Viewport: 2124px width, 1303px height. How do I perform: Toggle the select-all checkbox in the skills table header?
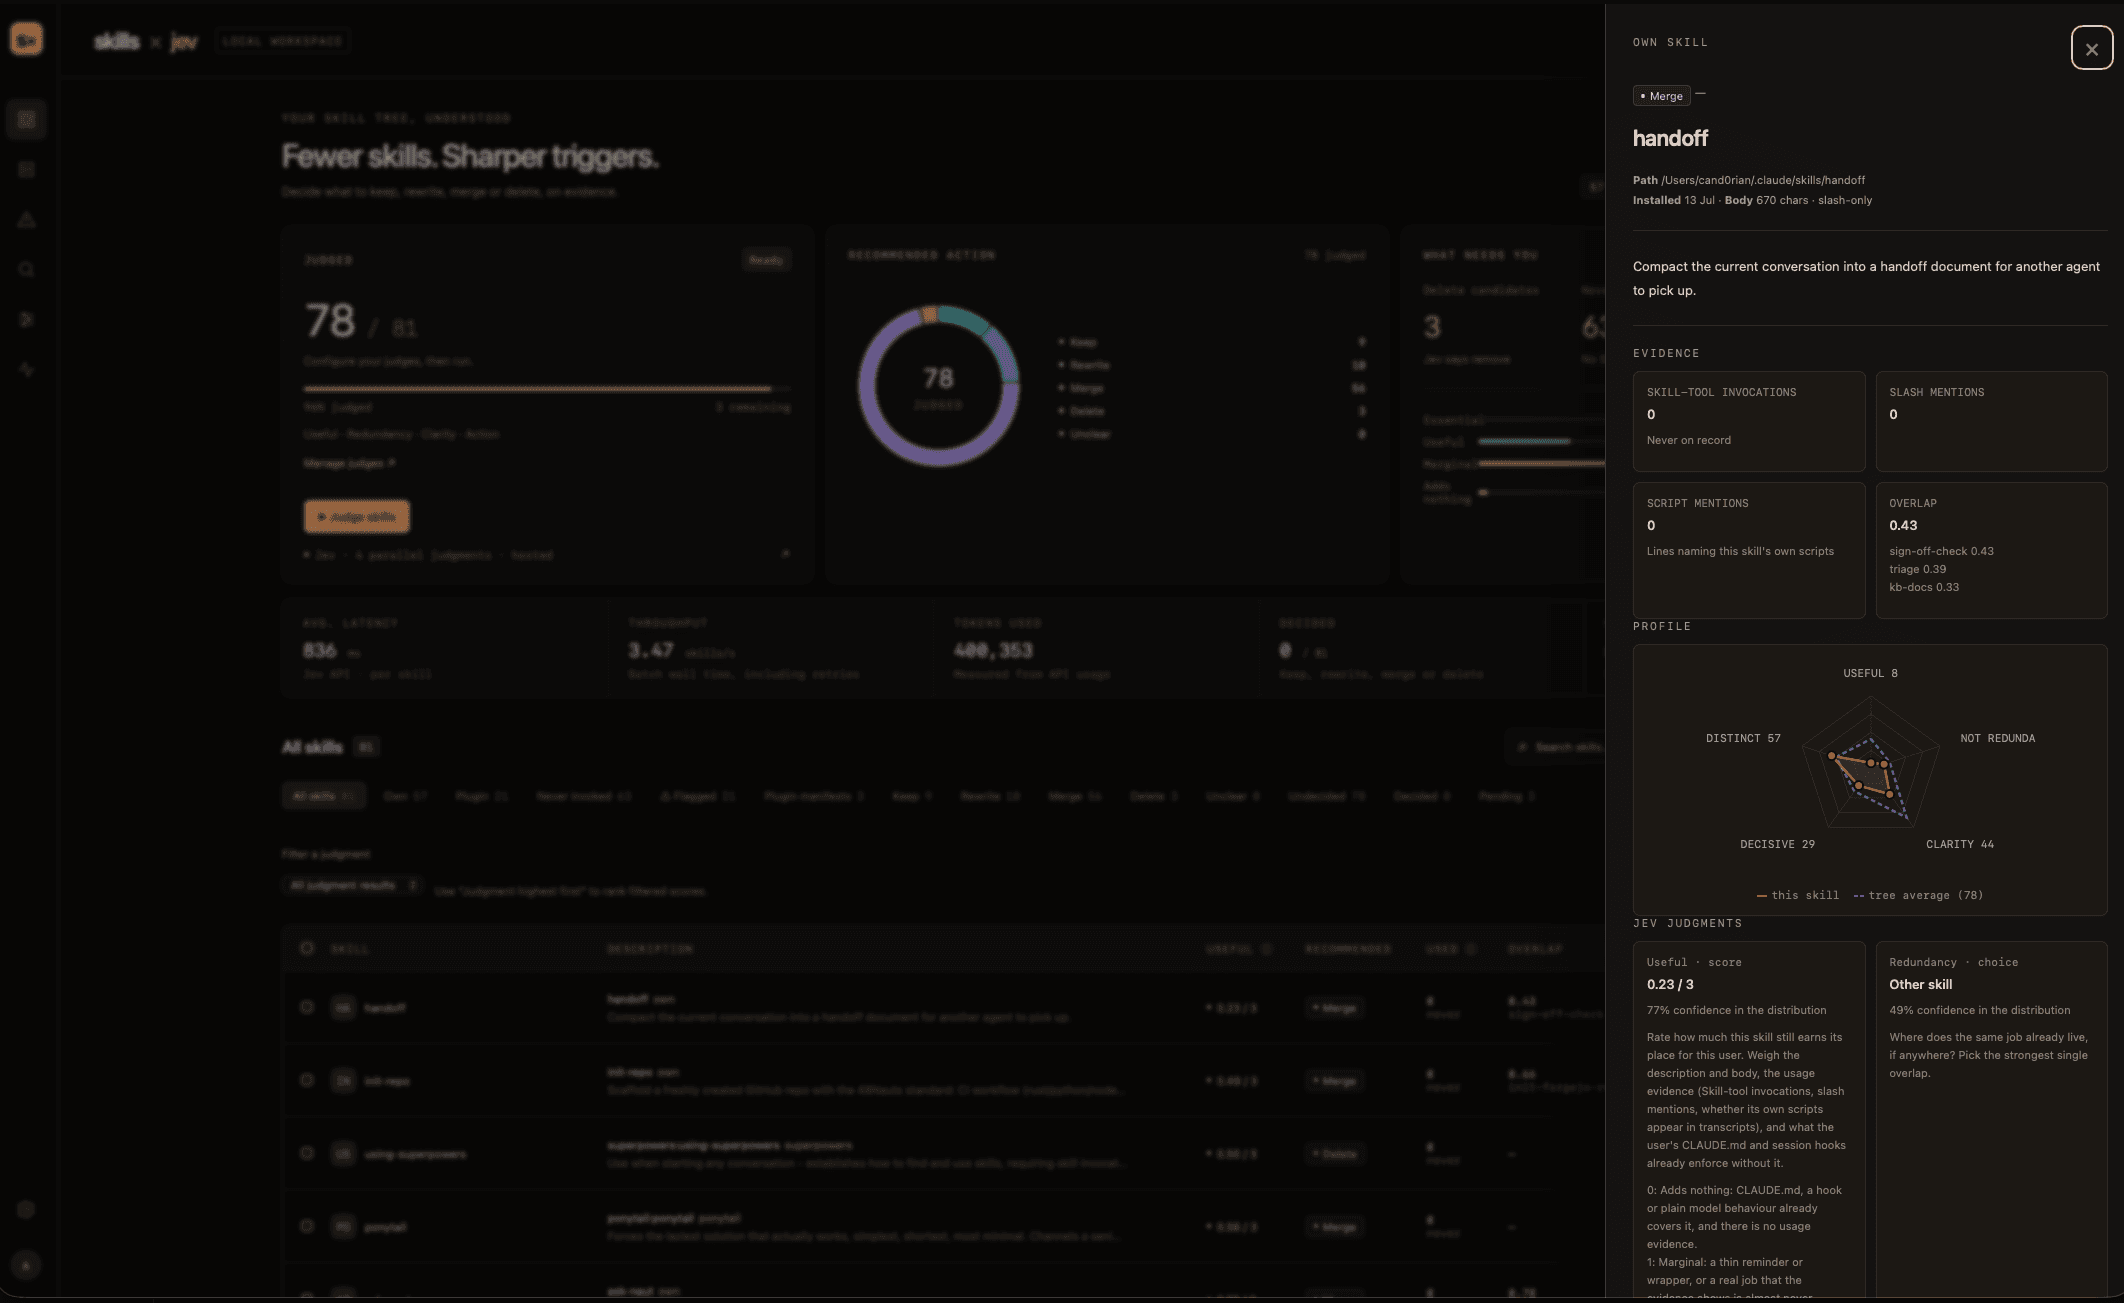307,948
